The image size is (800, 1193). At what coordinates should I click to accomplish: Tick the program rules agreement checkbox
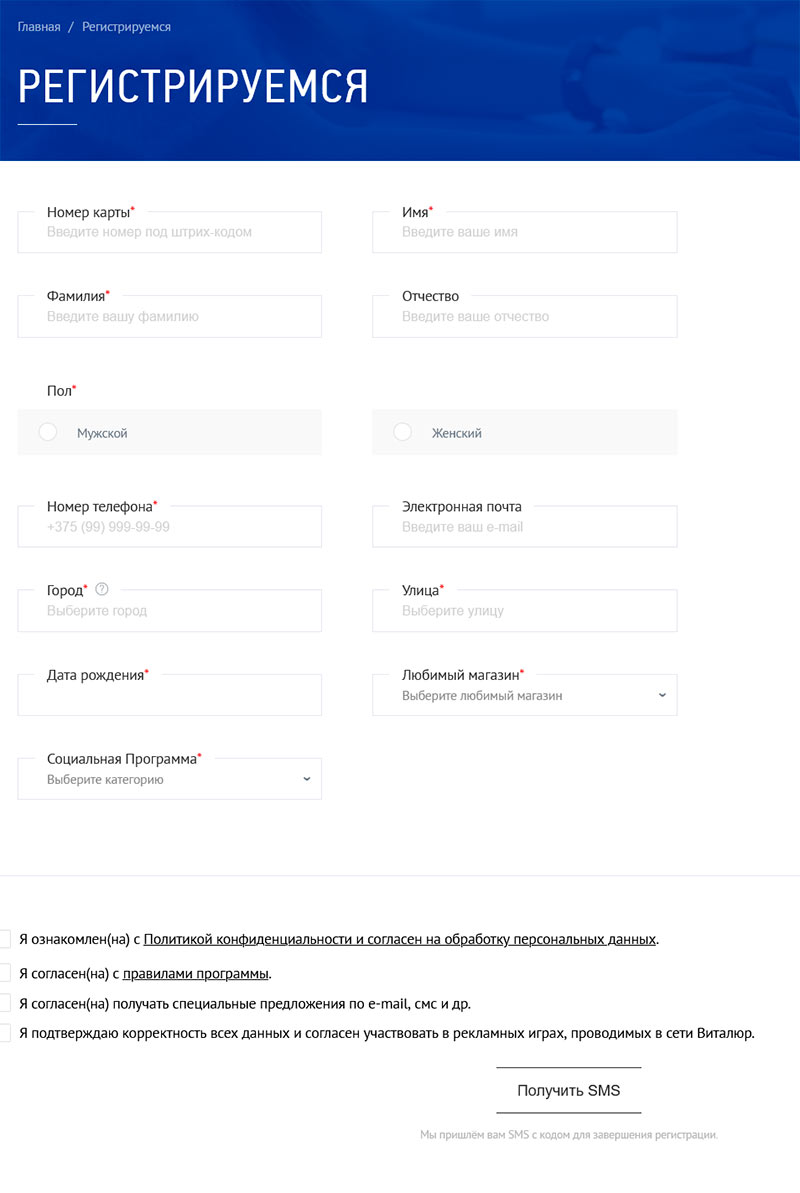(x=4, y=973)
